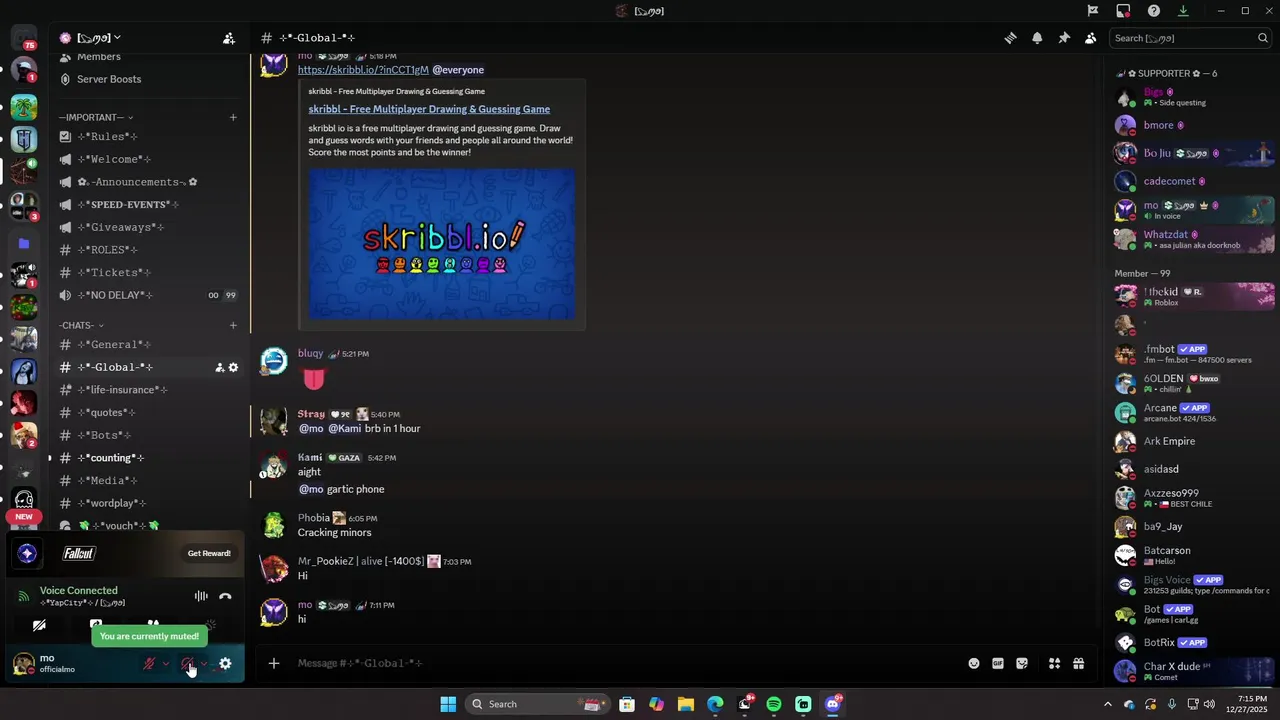Toggle noise suppression waveform icon

click(x=201, y=596)
